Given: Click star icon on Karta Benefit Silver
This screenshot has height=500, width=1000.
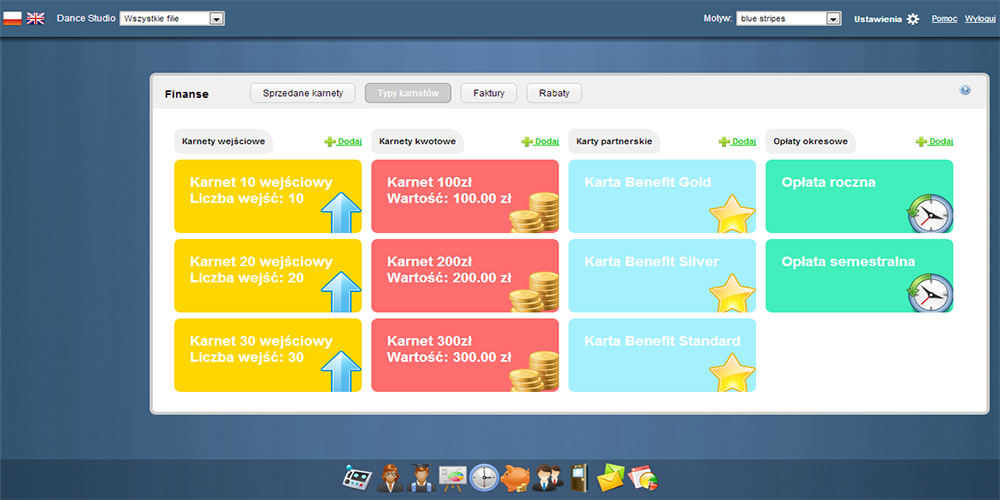Looking at the screenshot, I should tap(732, 293).
